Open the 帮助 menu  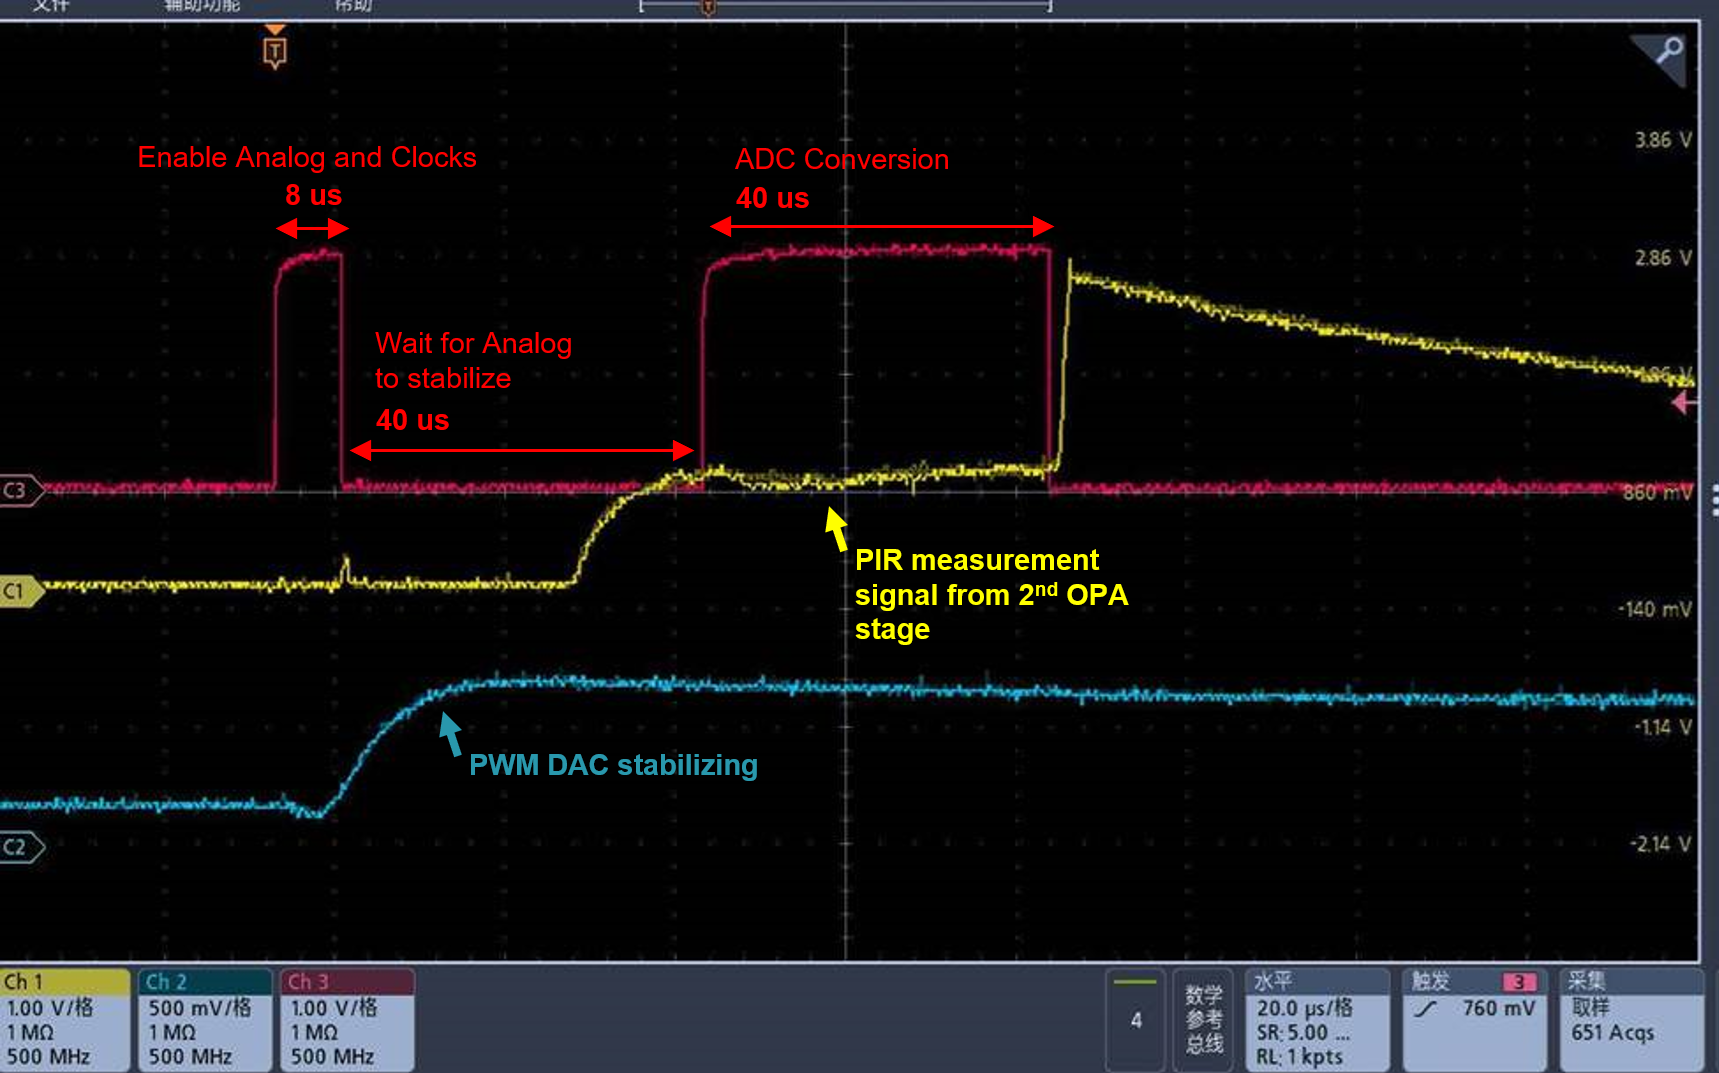pyautogui.click(x=353, y=6)
